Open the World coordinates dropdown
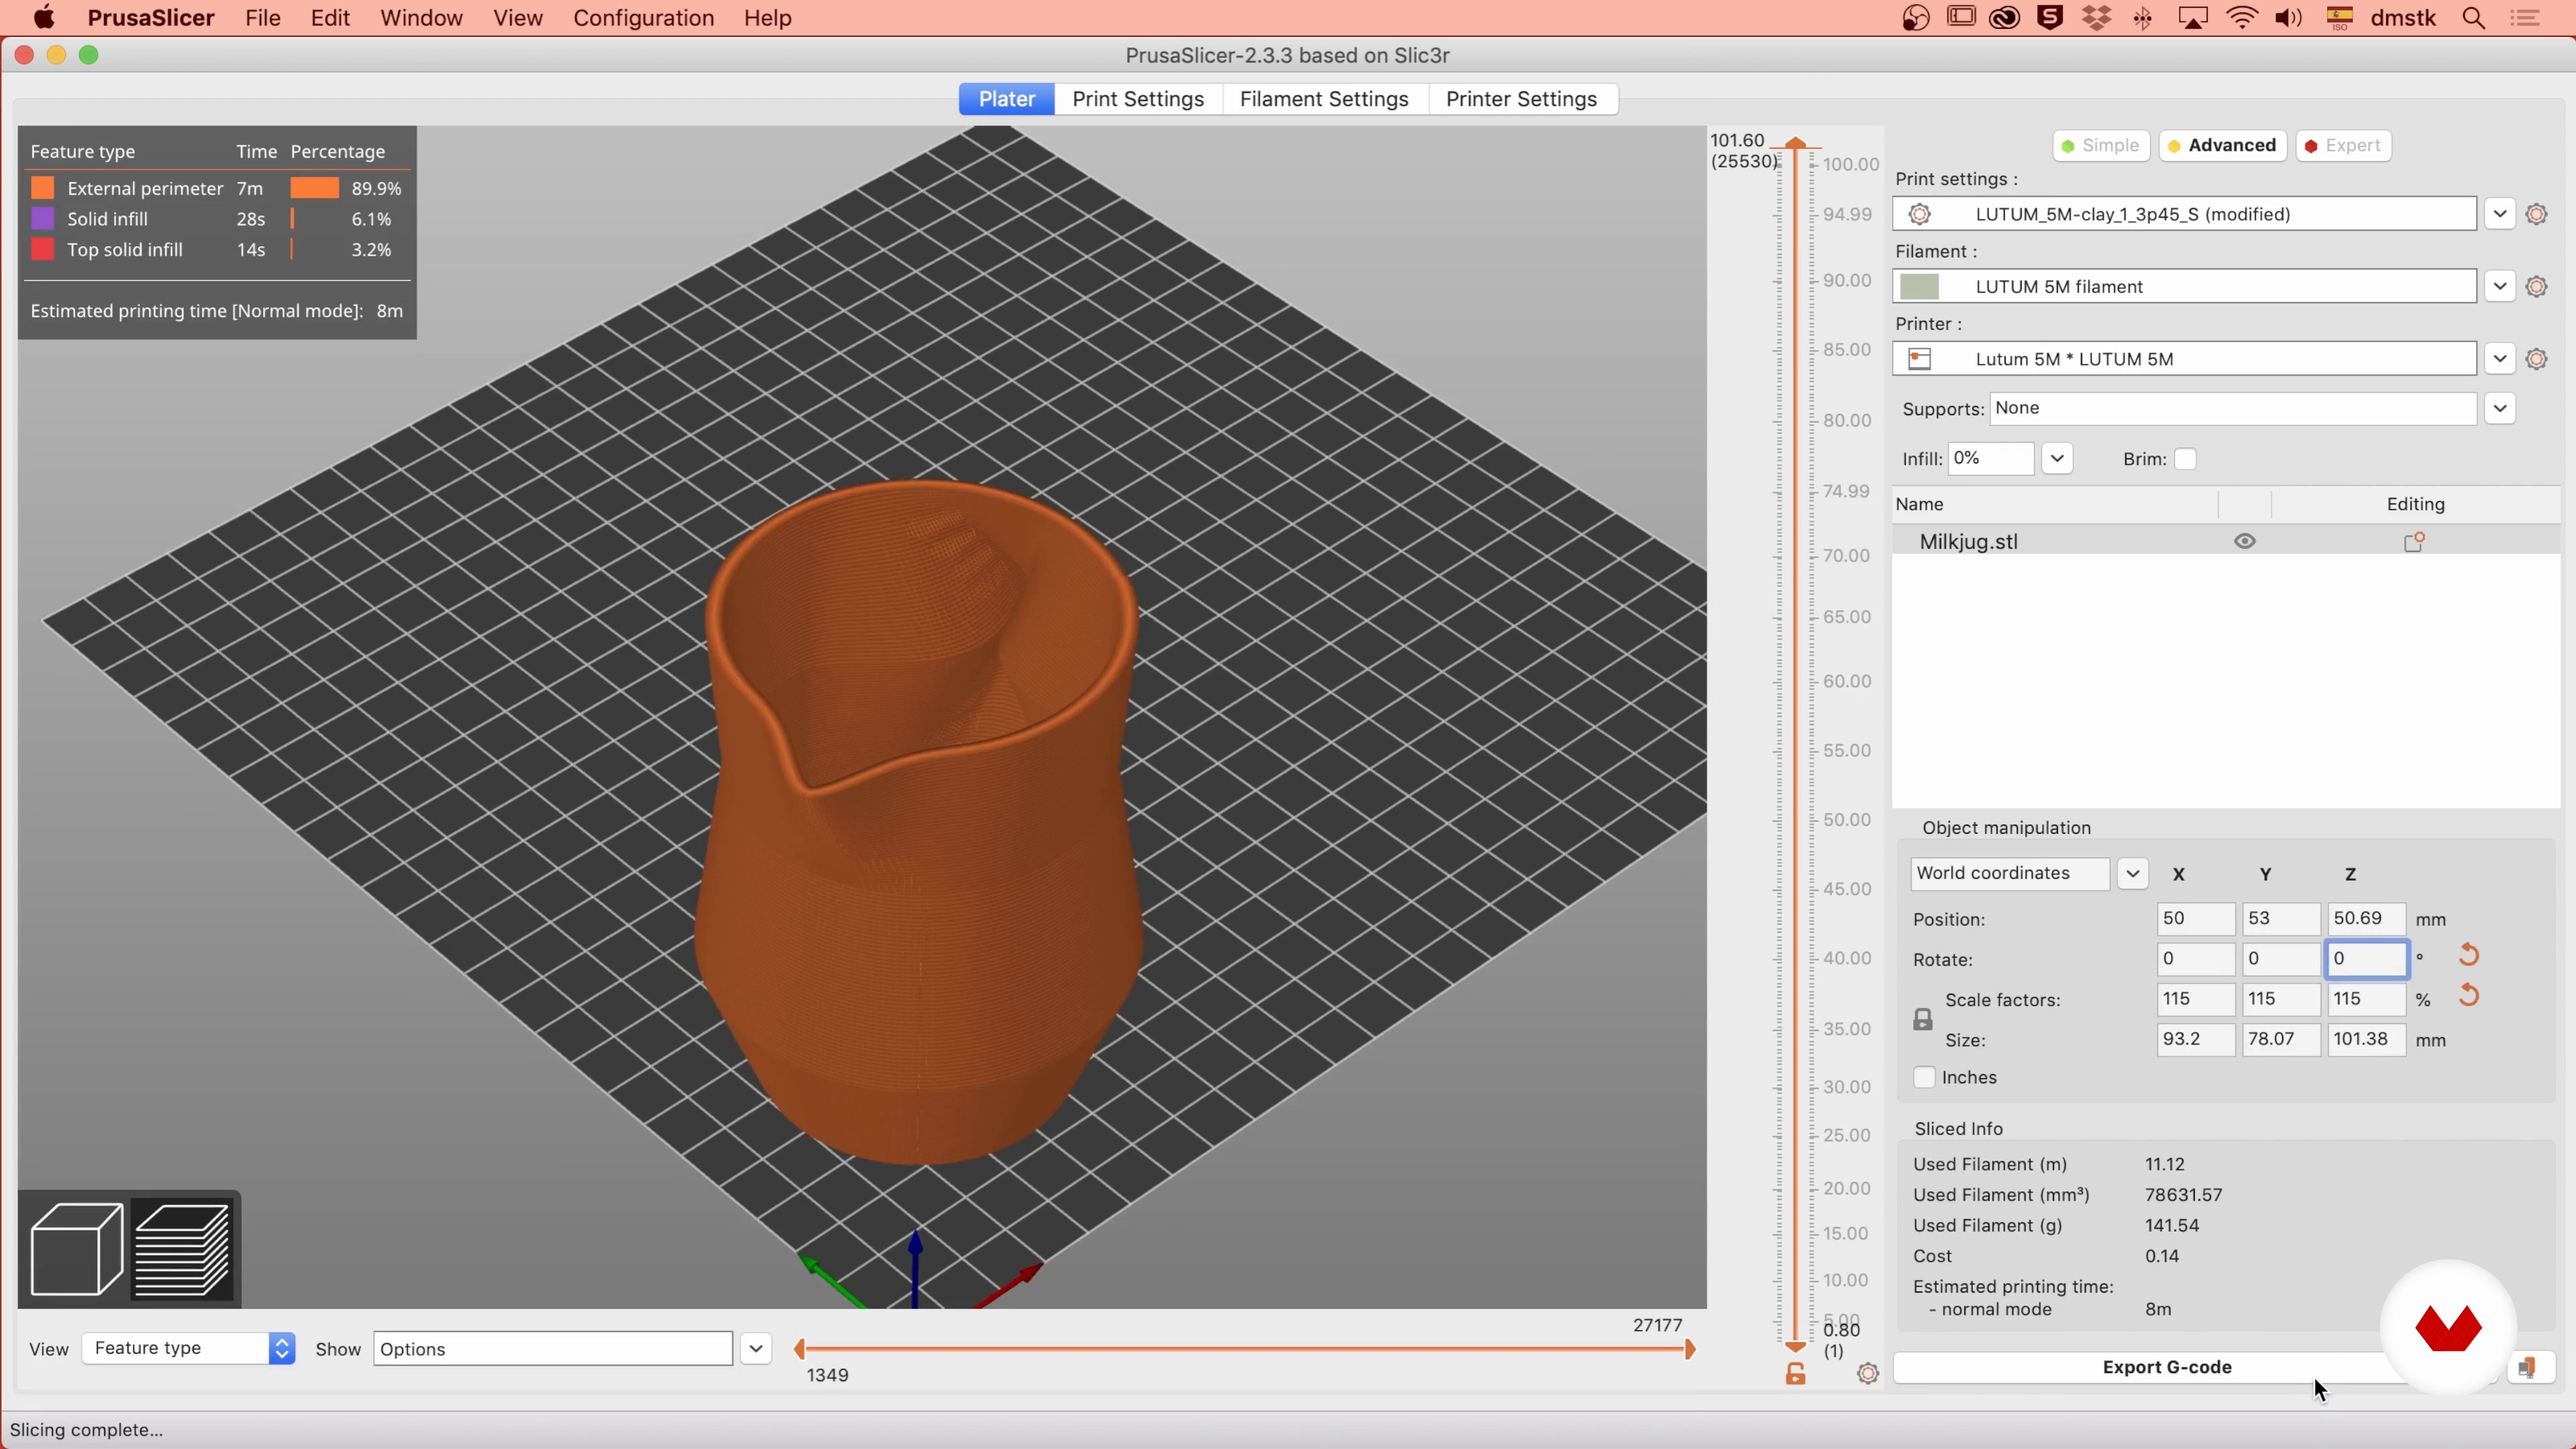 click(2132, 873)
